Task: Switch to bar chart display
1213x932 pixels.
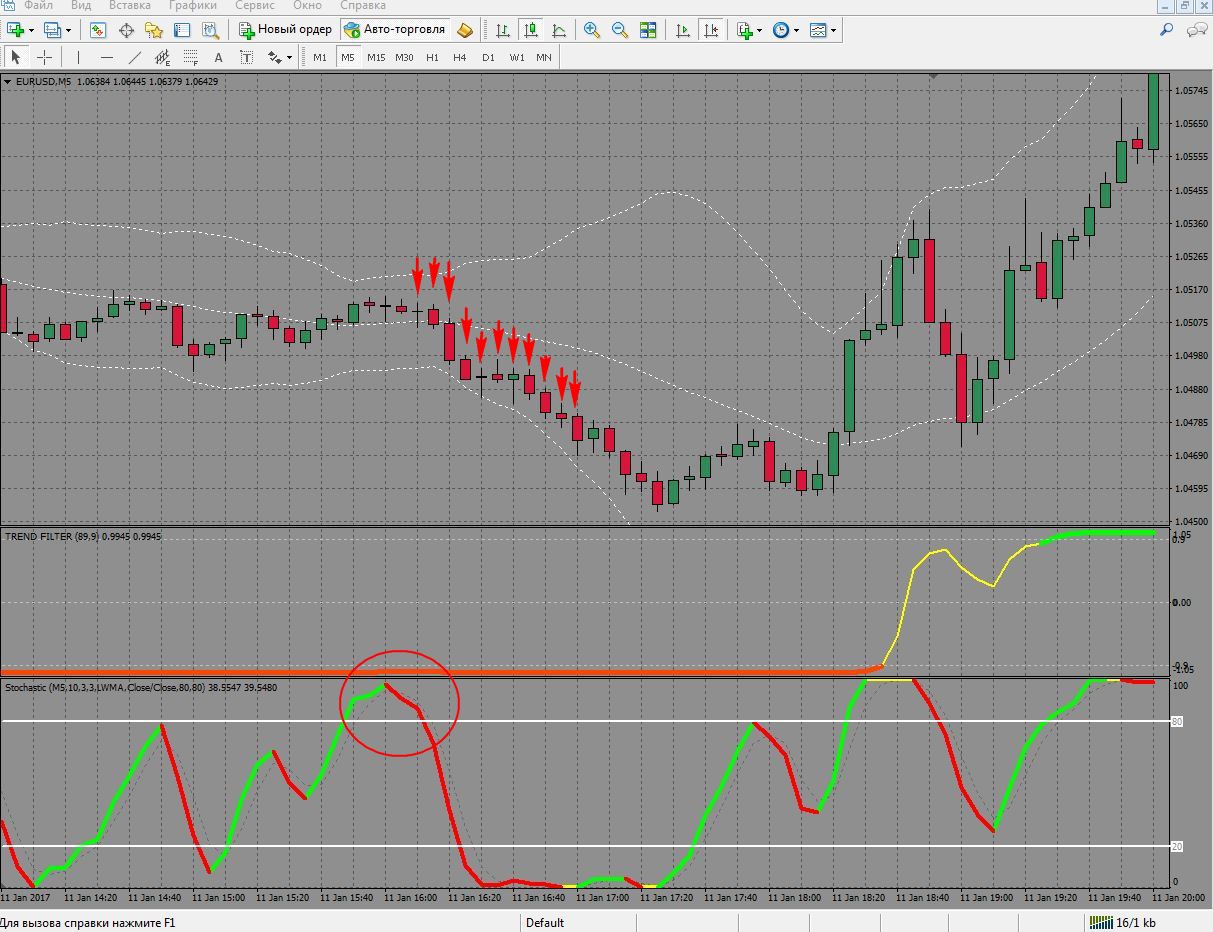Action: tap(502, 30)
